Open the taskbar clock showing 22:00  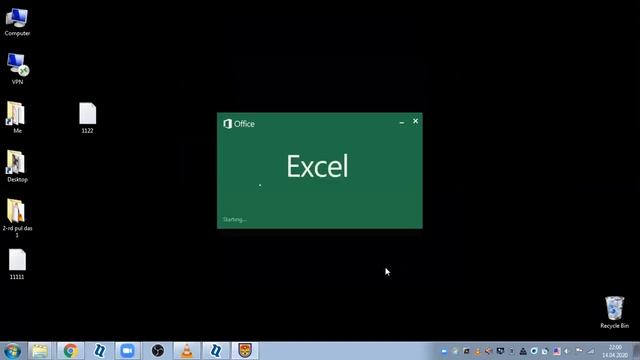pos(615,351)
